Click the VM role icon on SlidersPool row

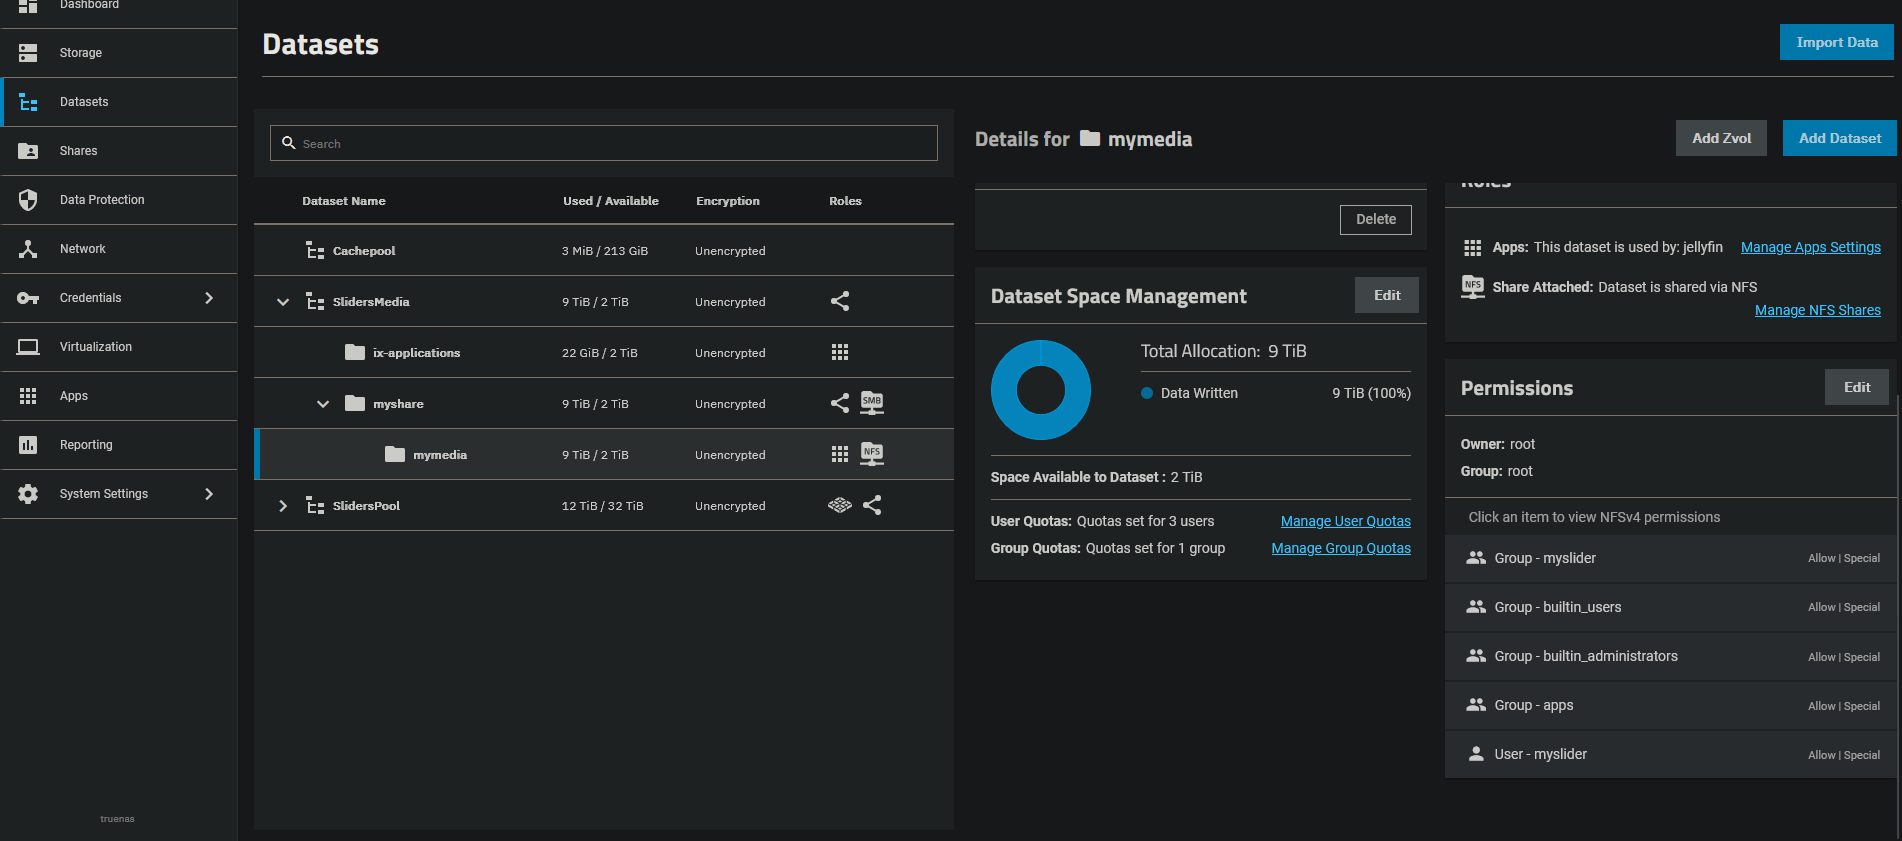[840, 505]
